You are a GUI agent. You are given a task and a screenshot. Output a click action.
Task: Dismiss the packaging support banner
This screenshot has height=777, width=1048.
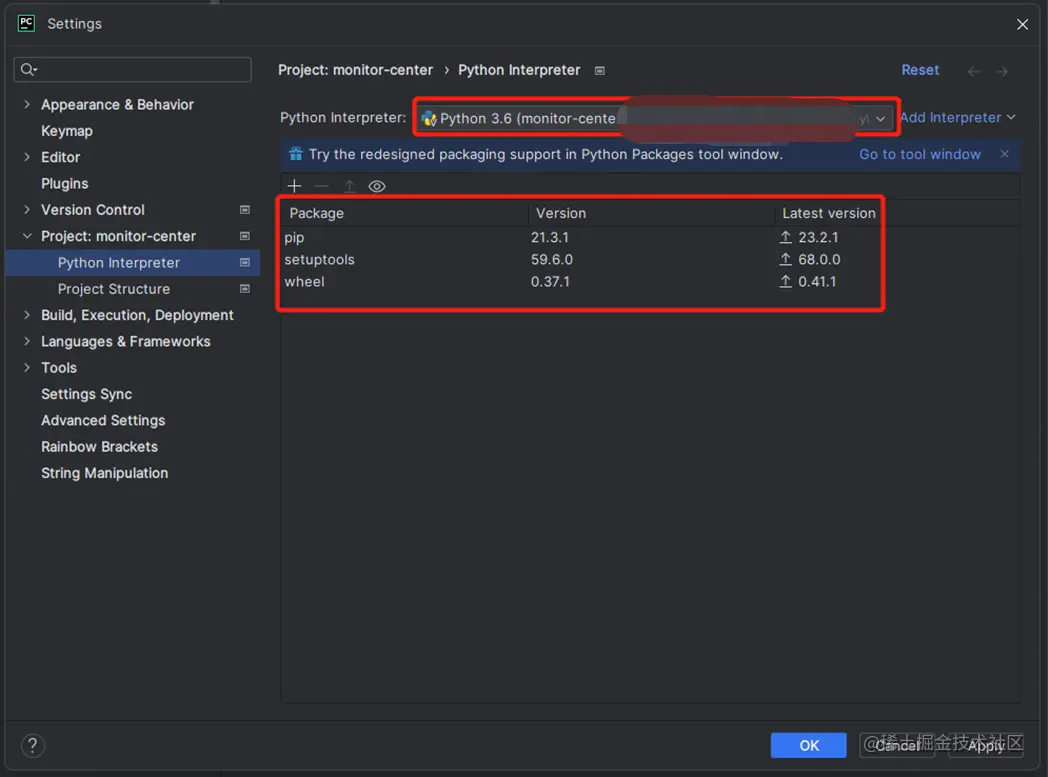(1005, 154)
